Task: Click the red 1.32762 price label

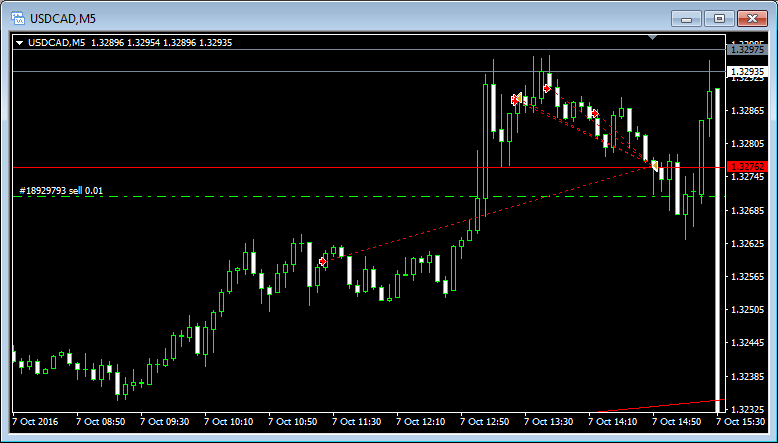Action: (x=747, y=167)
